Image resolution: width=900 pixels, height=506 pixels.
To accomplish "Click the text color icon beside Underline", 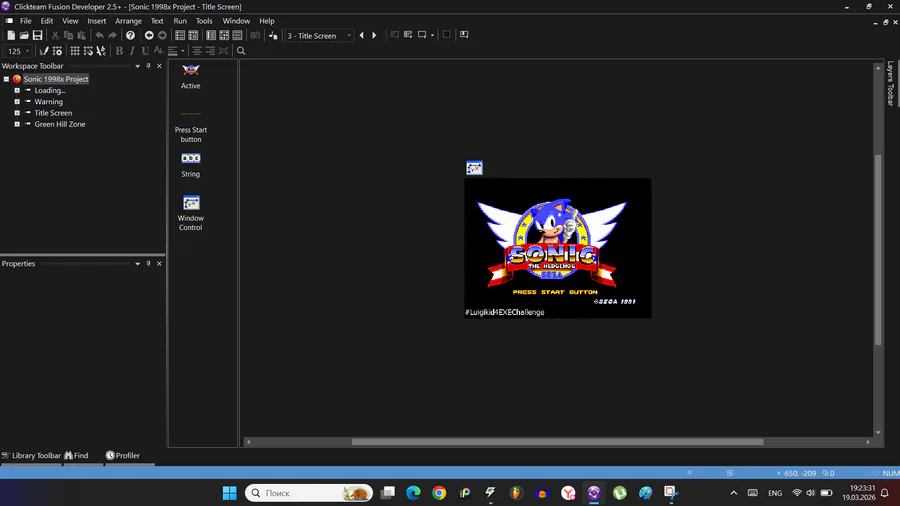I will pos(158,51).
